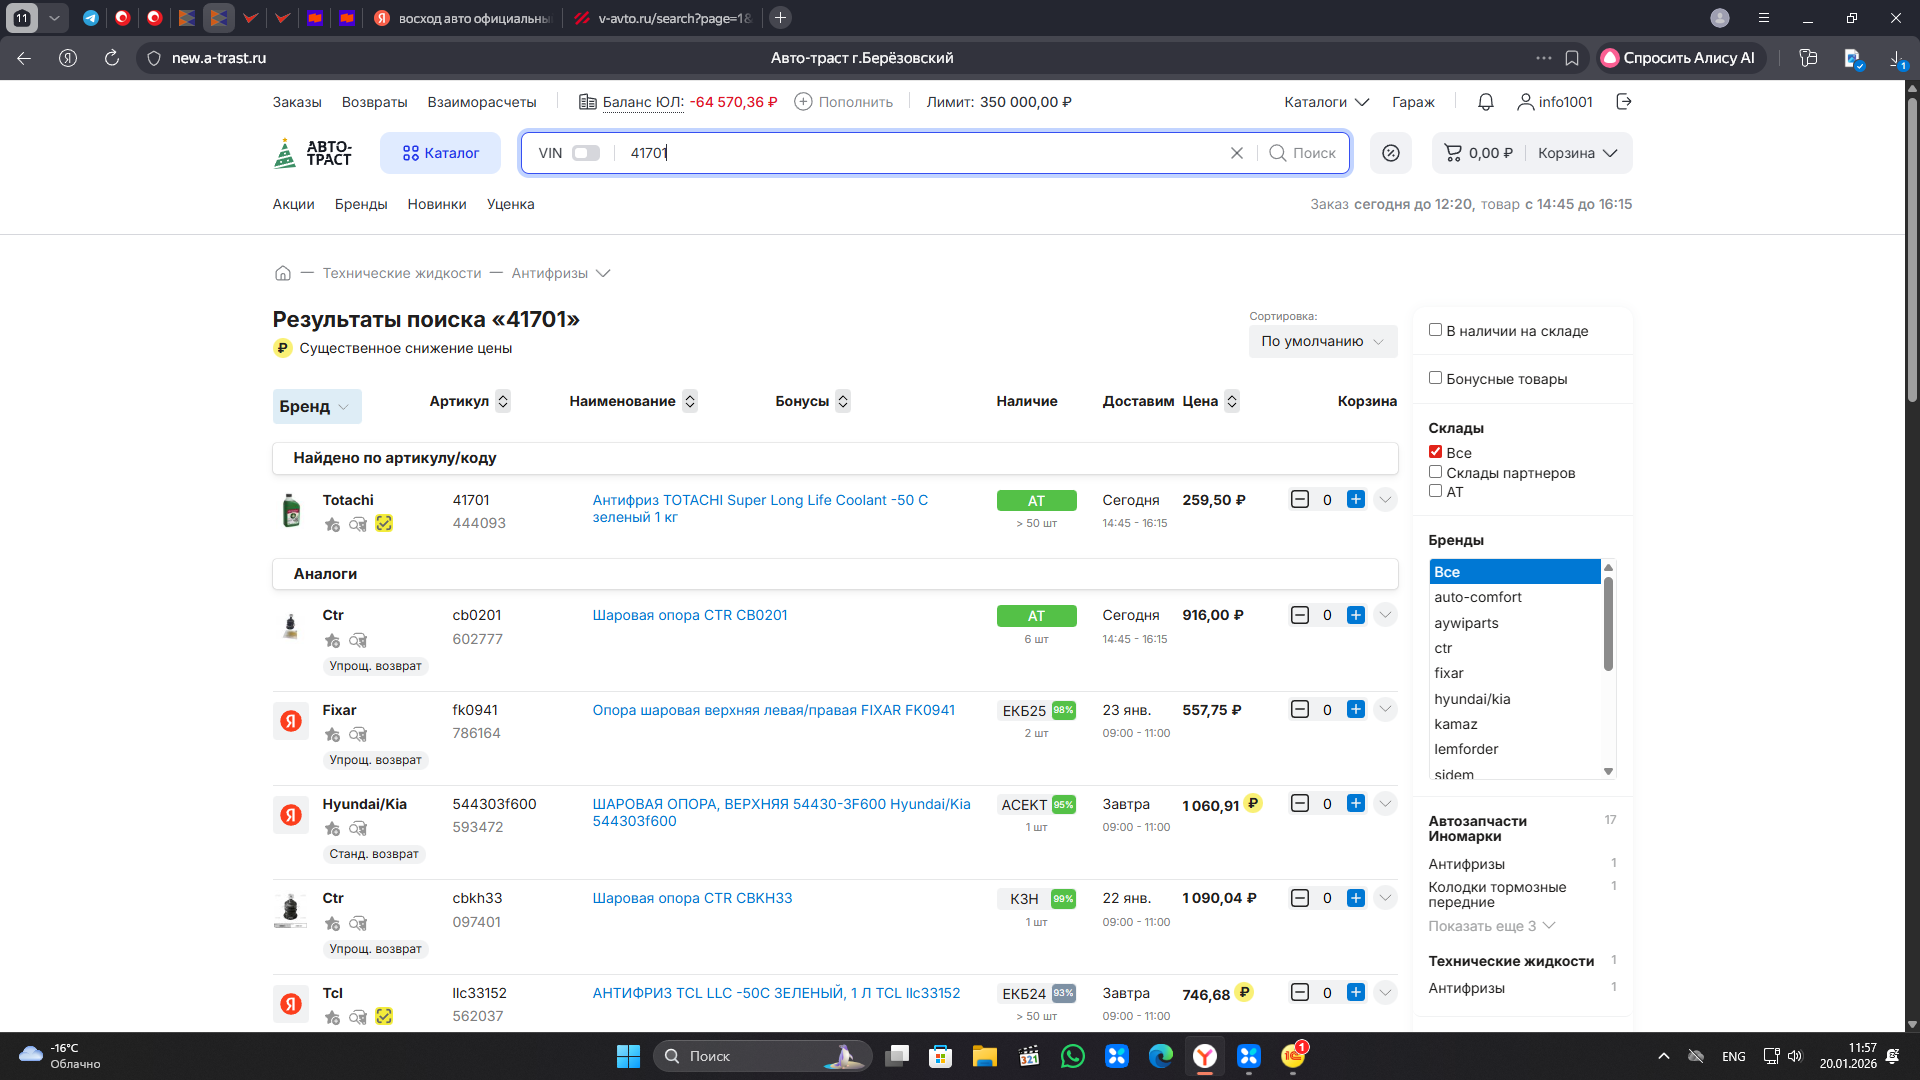Click the logout icon next to info1001
This screenshot has height=1080, width=1920.
click(1624, 102)
